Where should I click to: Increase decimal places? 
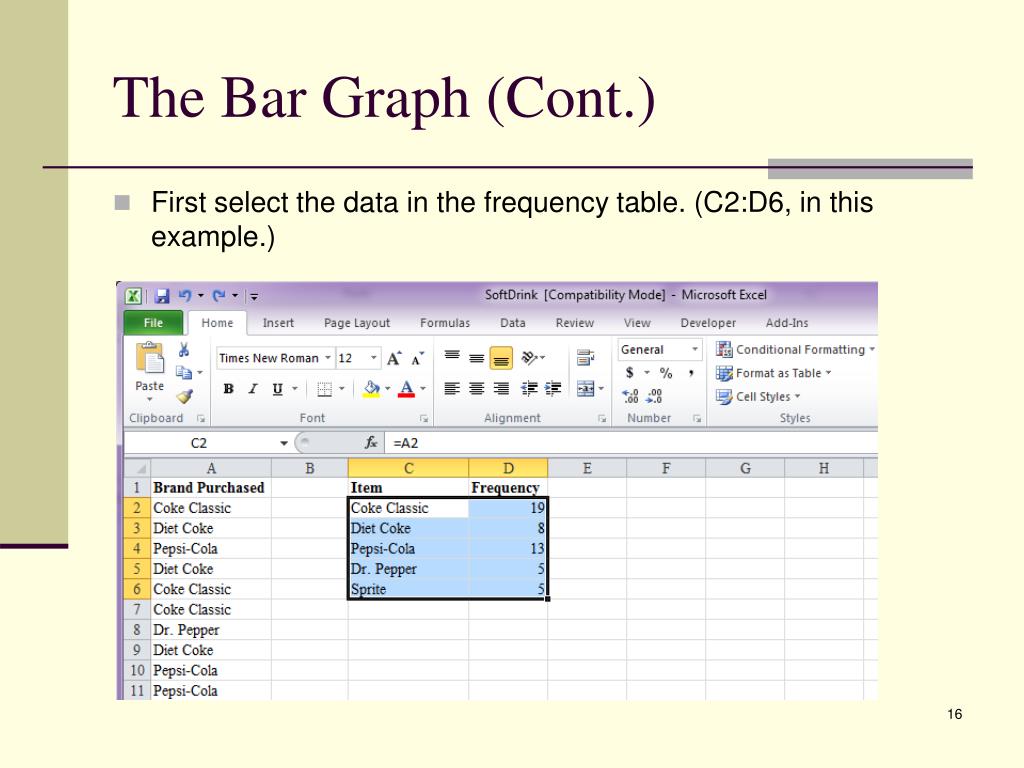(630, 396)
